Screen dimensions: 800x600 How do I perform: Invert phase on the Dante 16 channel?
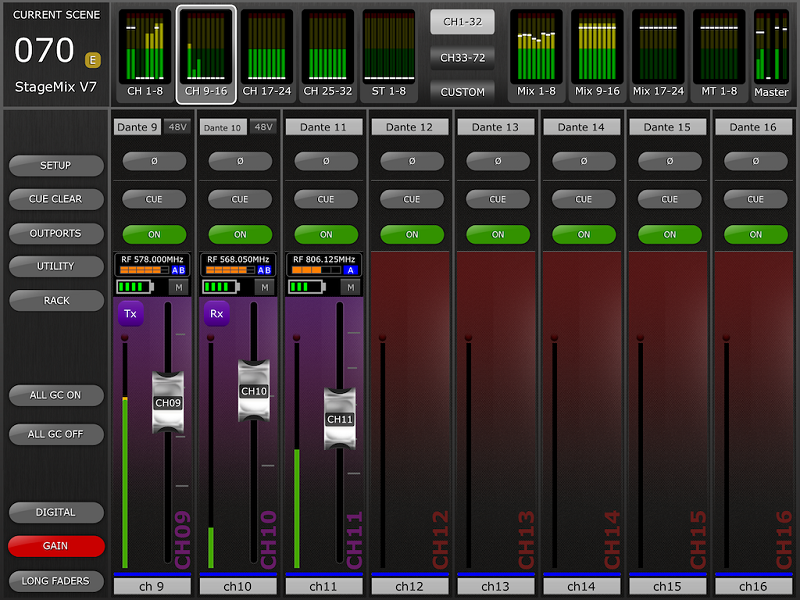(756, 161)
